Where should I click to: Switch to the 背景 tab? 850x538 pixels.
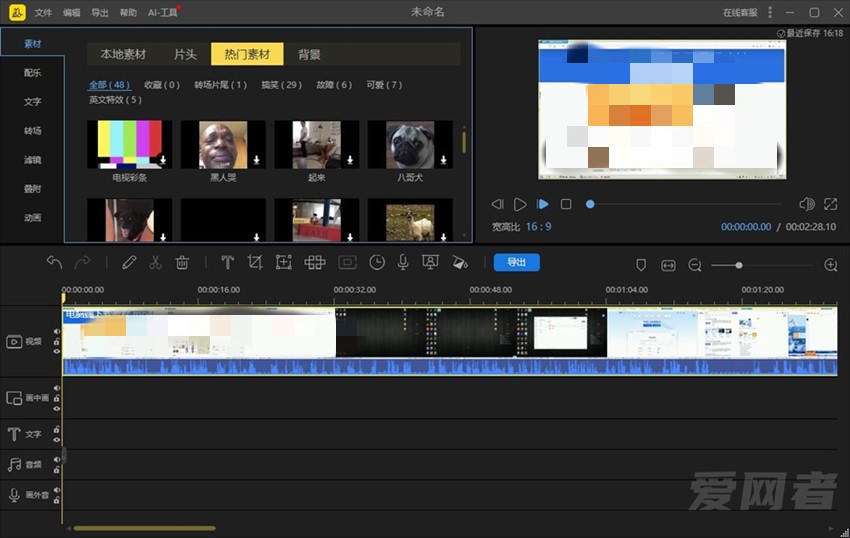pos(309,54)
